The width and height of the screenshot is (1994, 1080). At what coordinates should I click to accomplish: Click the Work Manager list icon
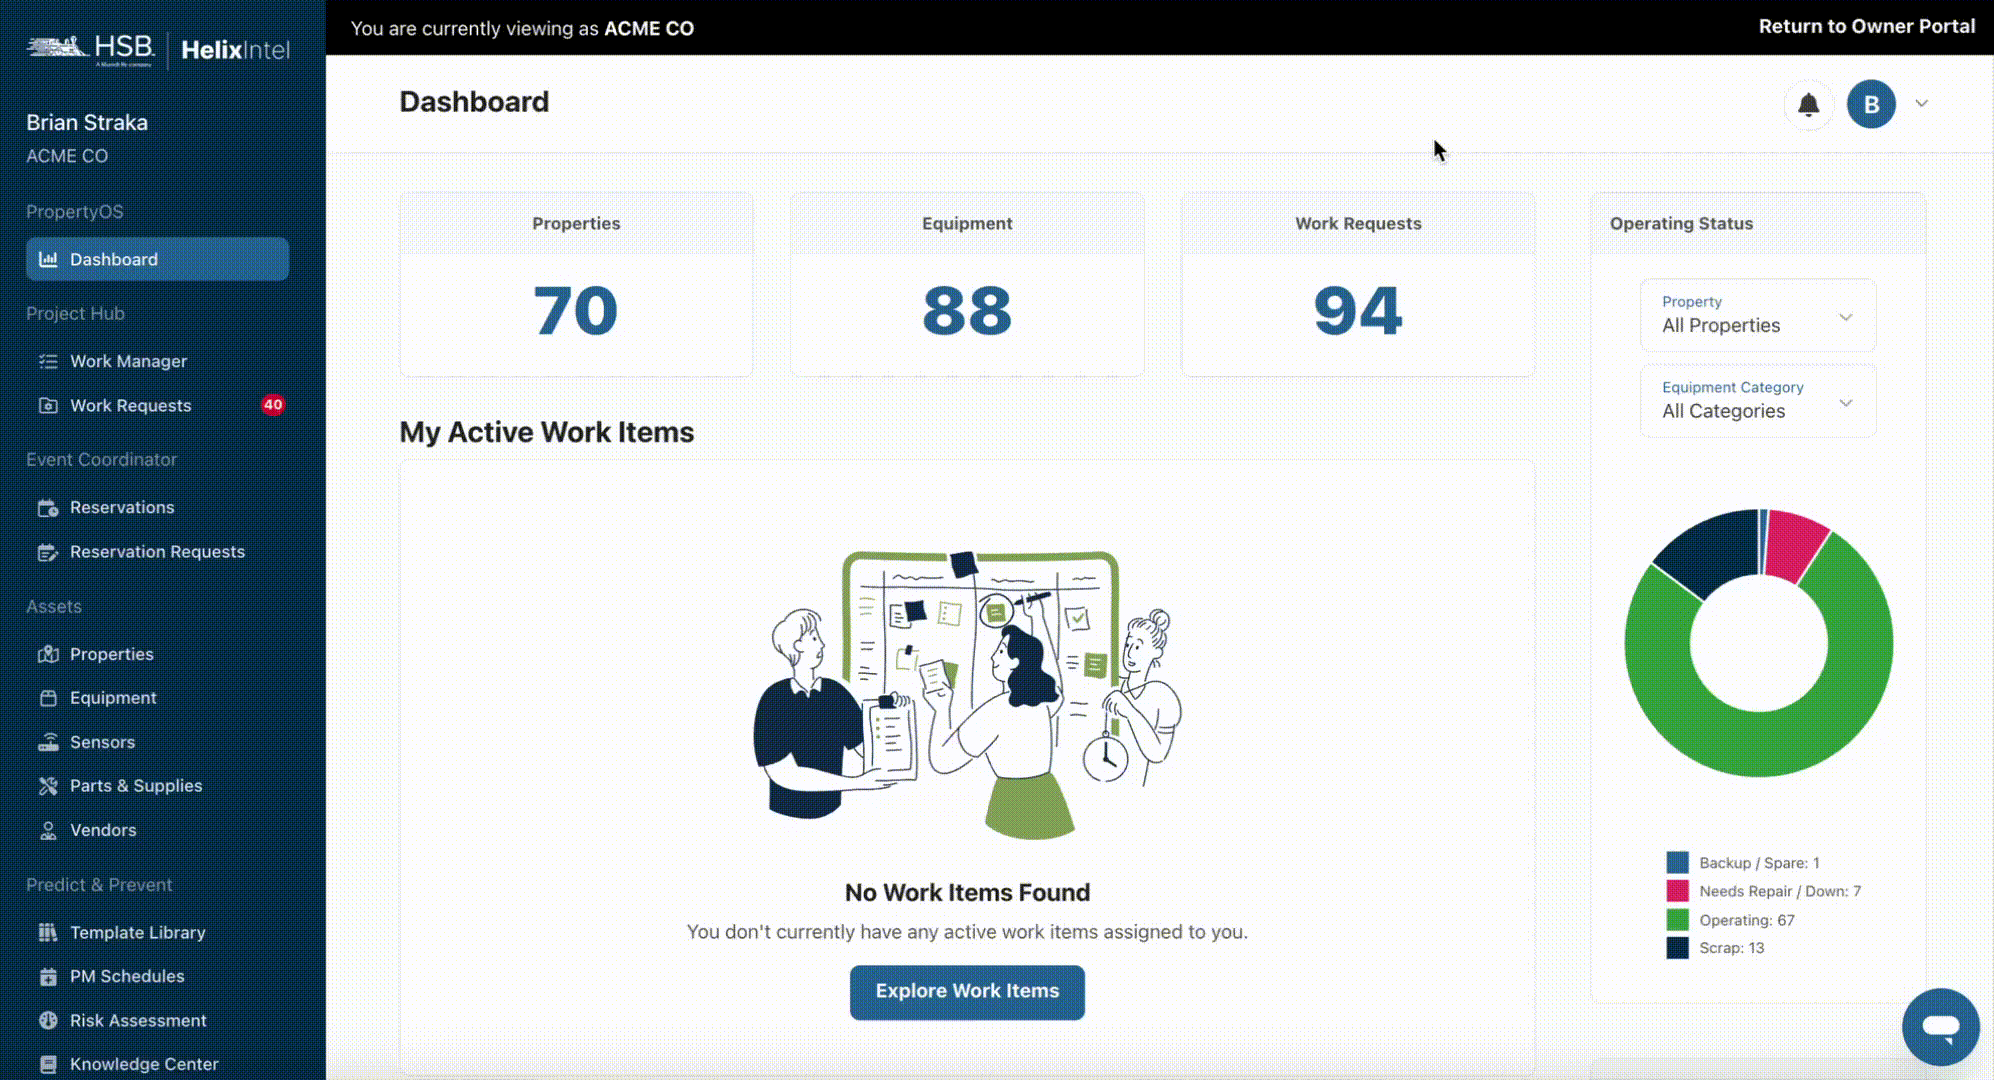click(x=48, y=362)
